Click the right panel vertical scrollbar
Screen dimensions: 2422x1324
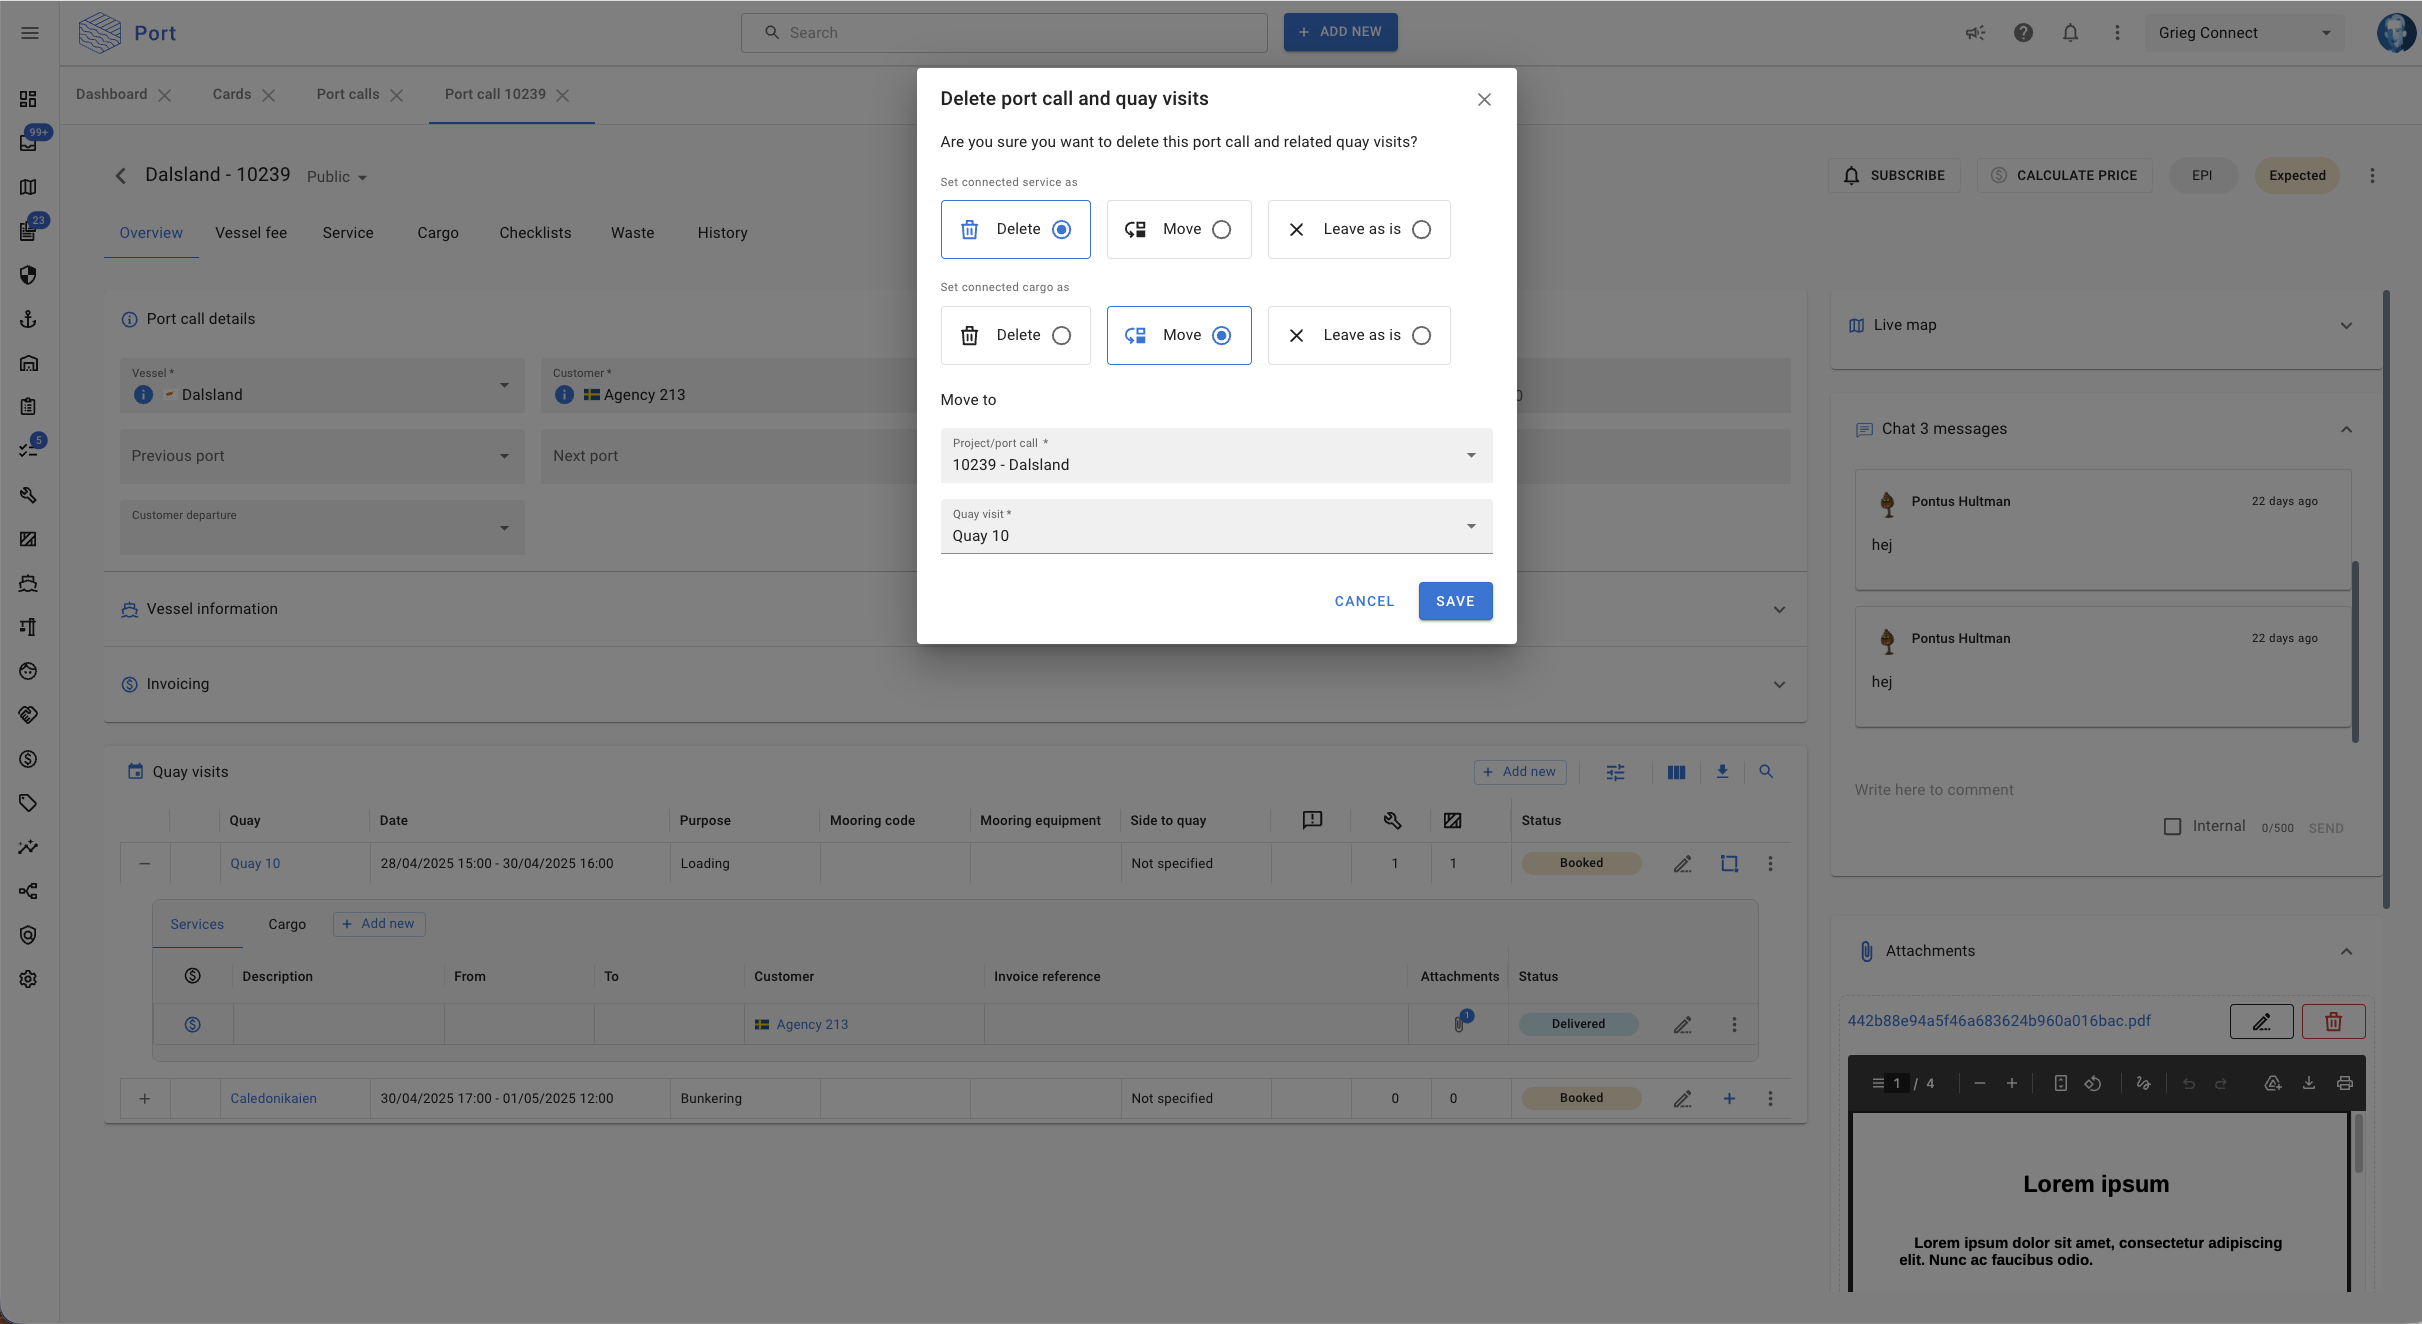tap(2386, 600)
